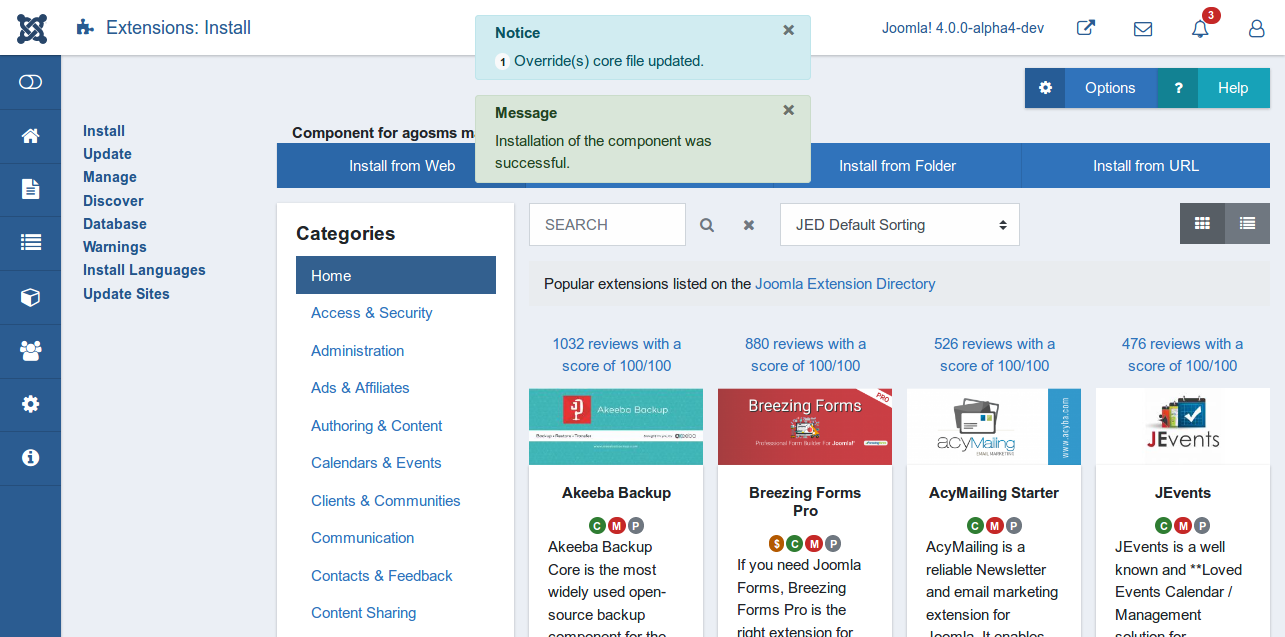Go to Update Sites in submenu
The width and height of the screenshot is (1285, 637).
(x=126, y=294)
